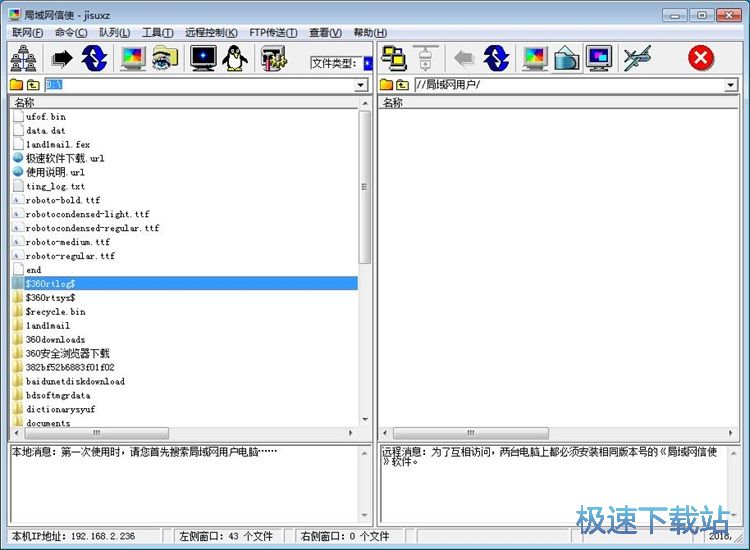Click the red X stop icon
The image size is (750, 550).
(x=701, y=58)
